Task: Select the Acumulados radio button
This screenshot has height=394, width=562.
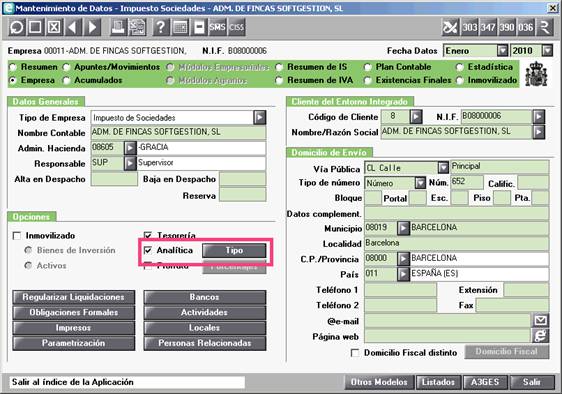Action: [x=66, y=81]
